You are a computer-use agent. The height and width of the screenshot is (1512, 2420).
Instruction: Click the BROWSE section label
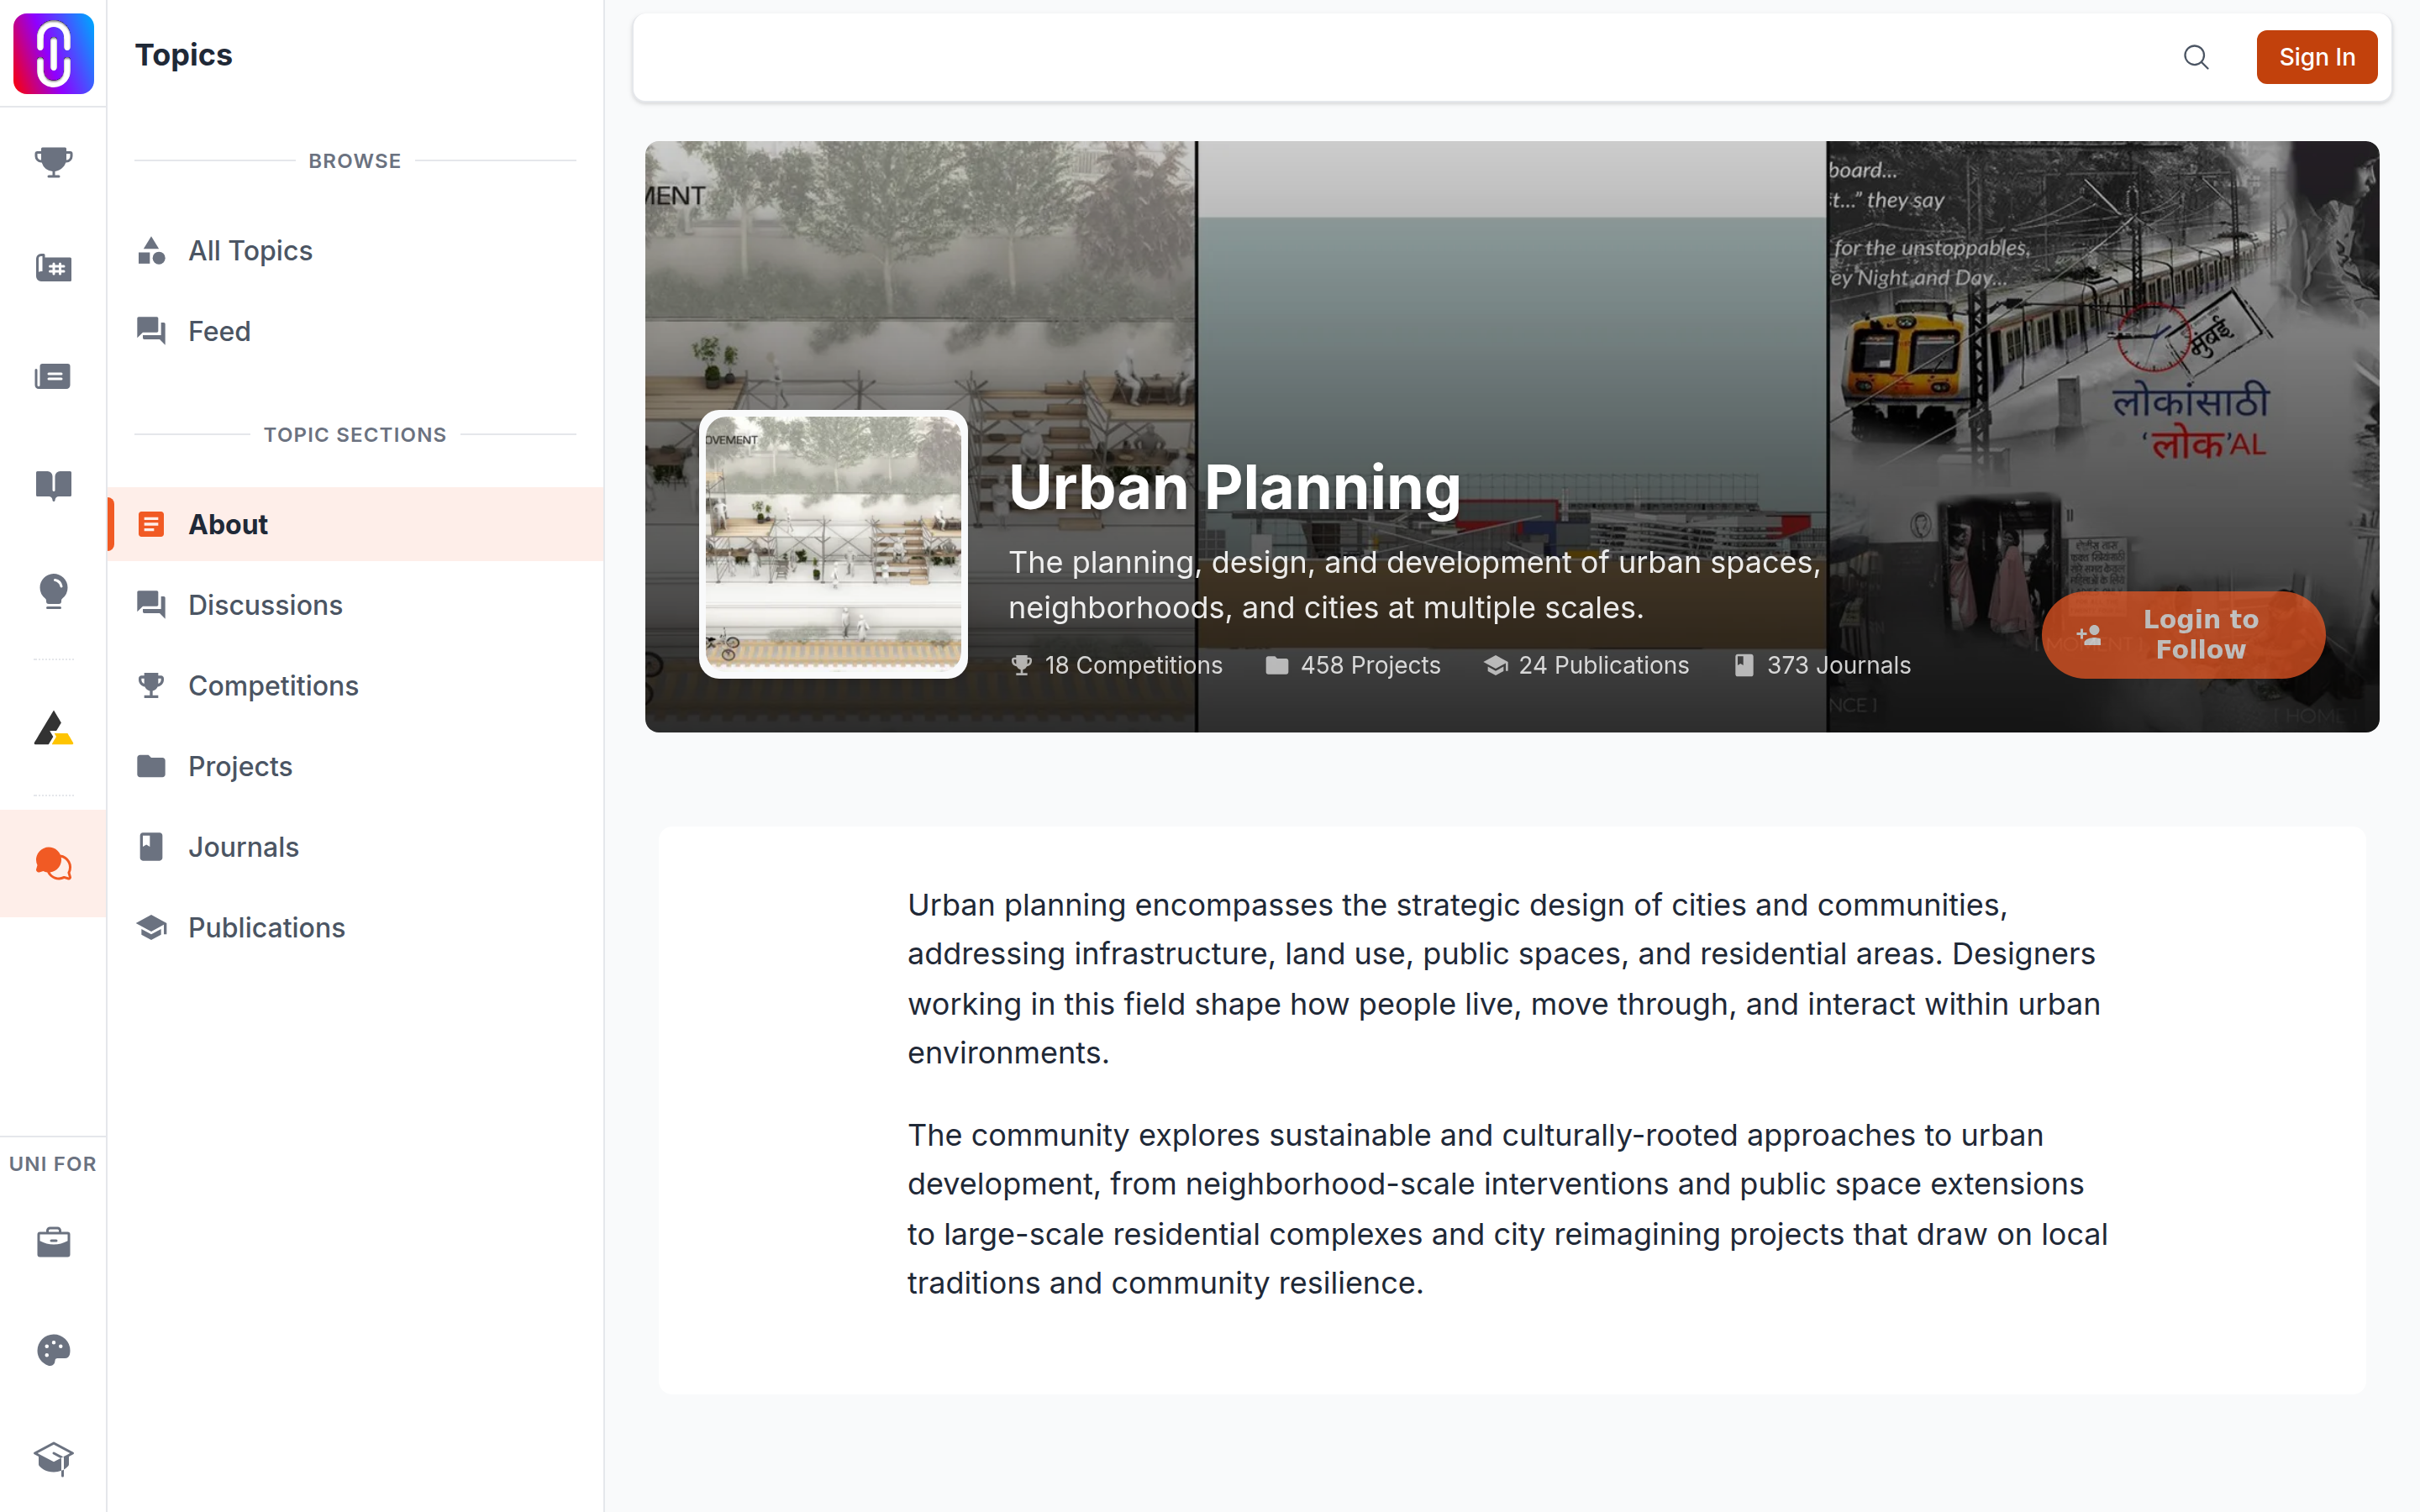(x=355, y=161)
